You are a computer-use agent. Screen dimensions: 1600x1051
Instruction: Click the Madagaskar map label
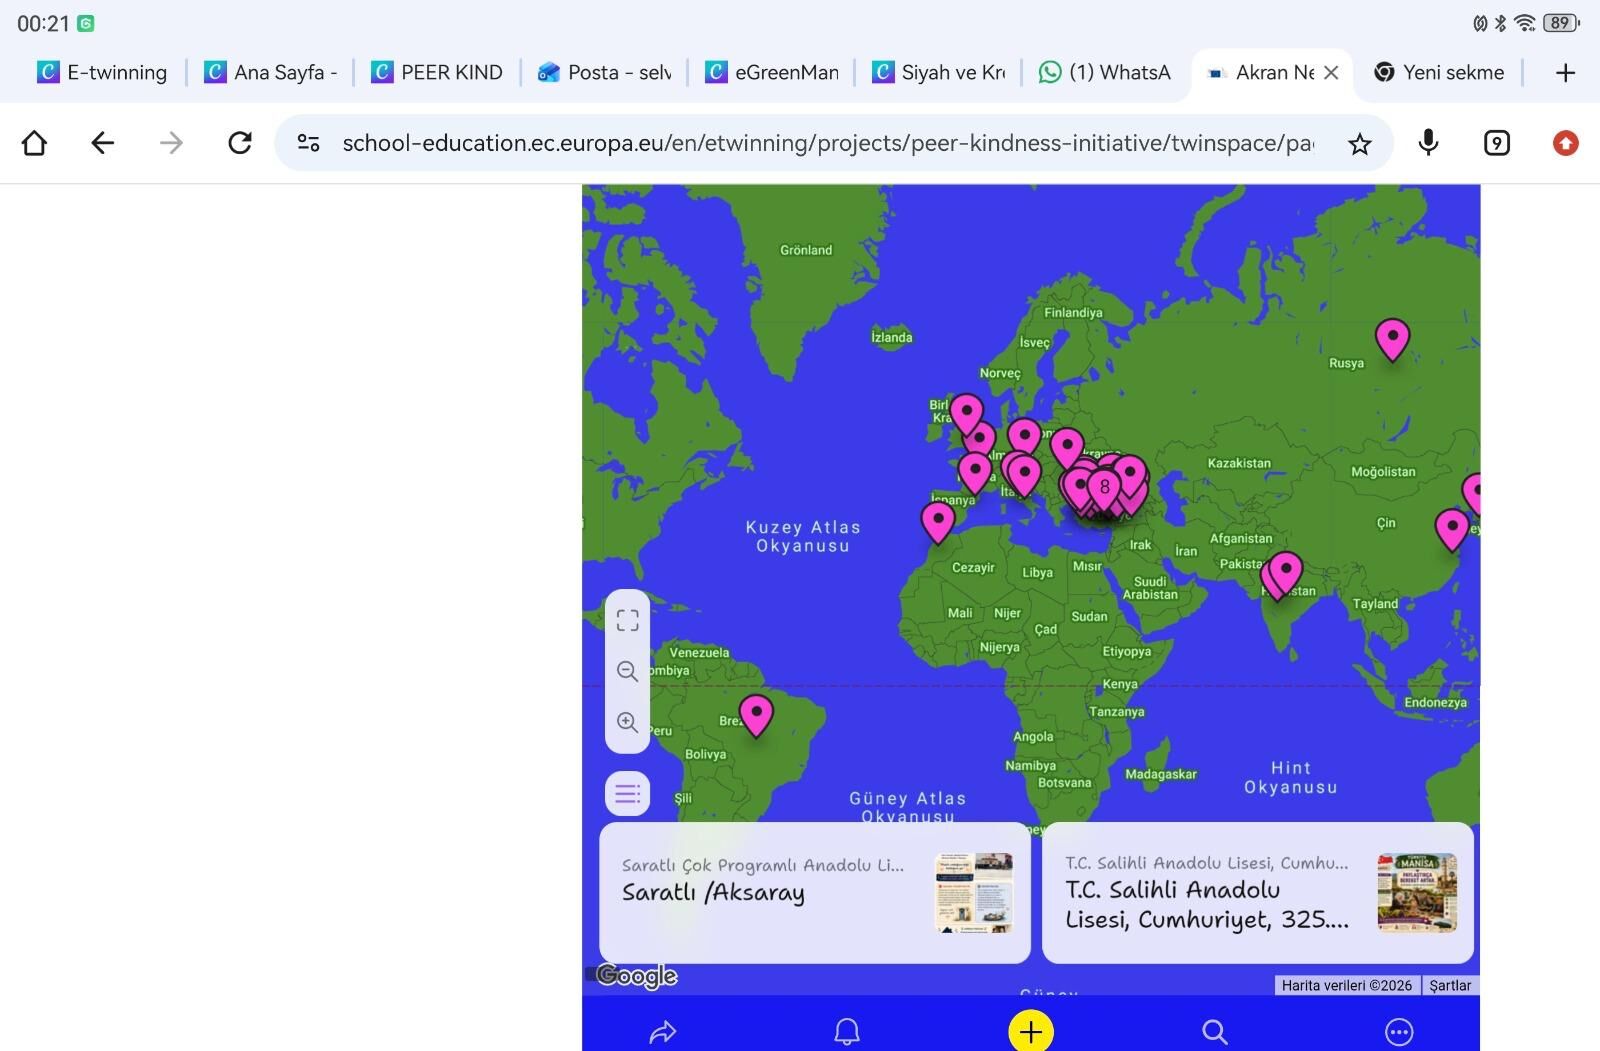(1161, 774)
